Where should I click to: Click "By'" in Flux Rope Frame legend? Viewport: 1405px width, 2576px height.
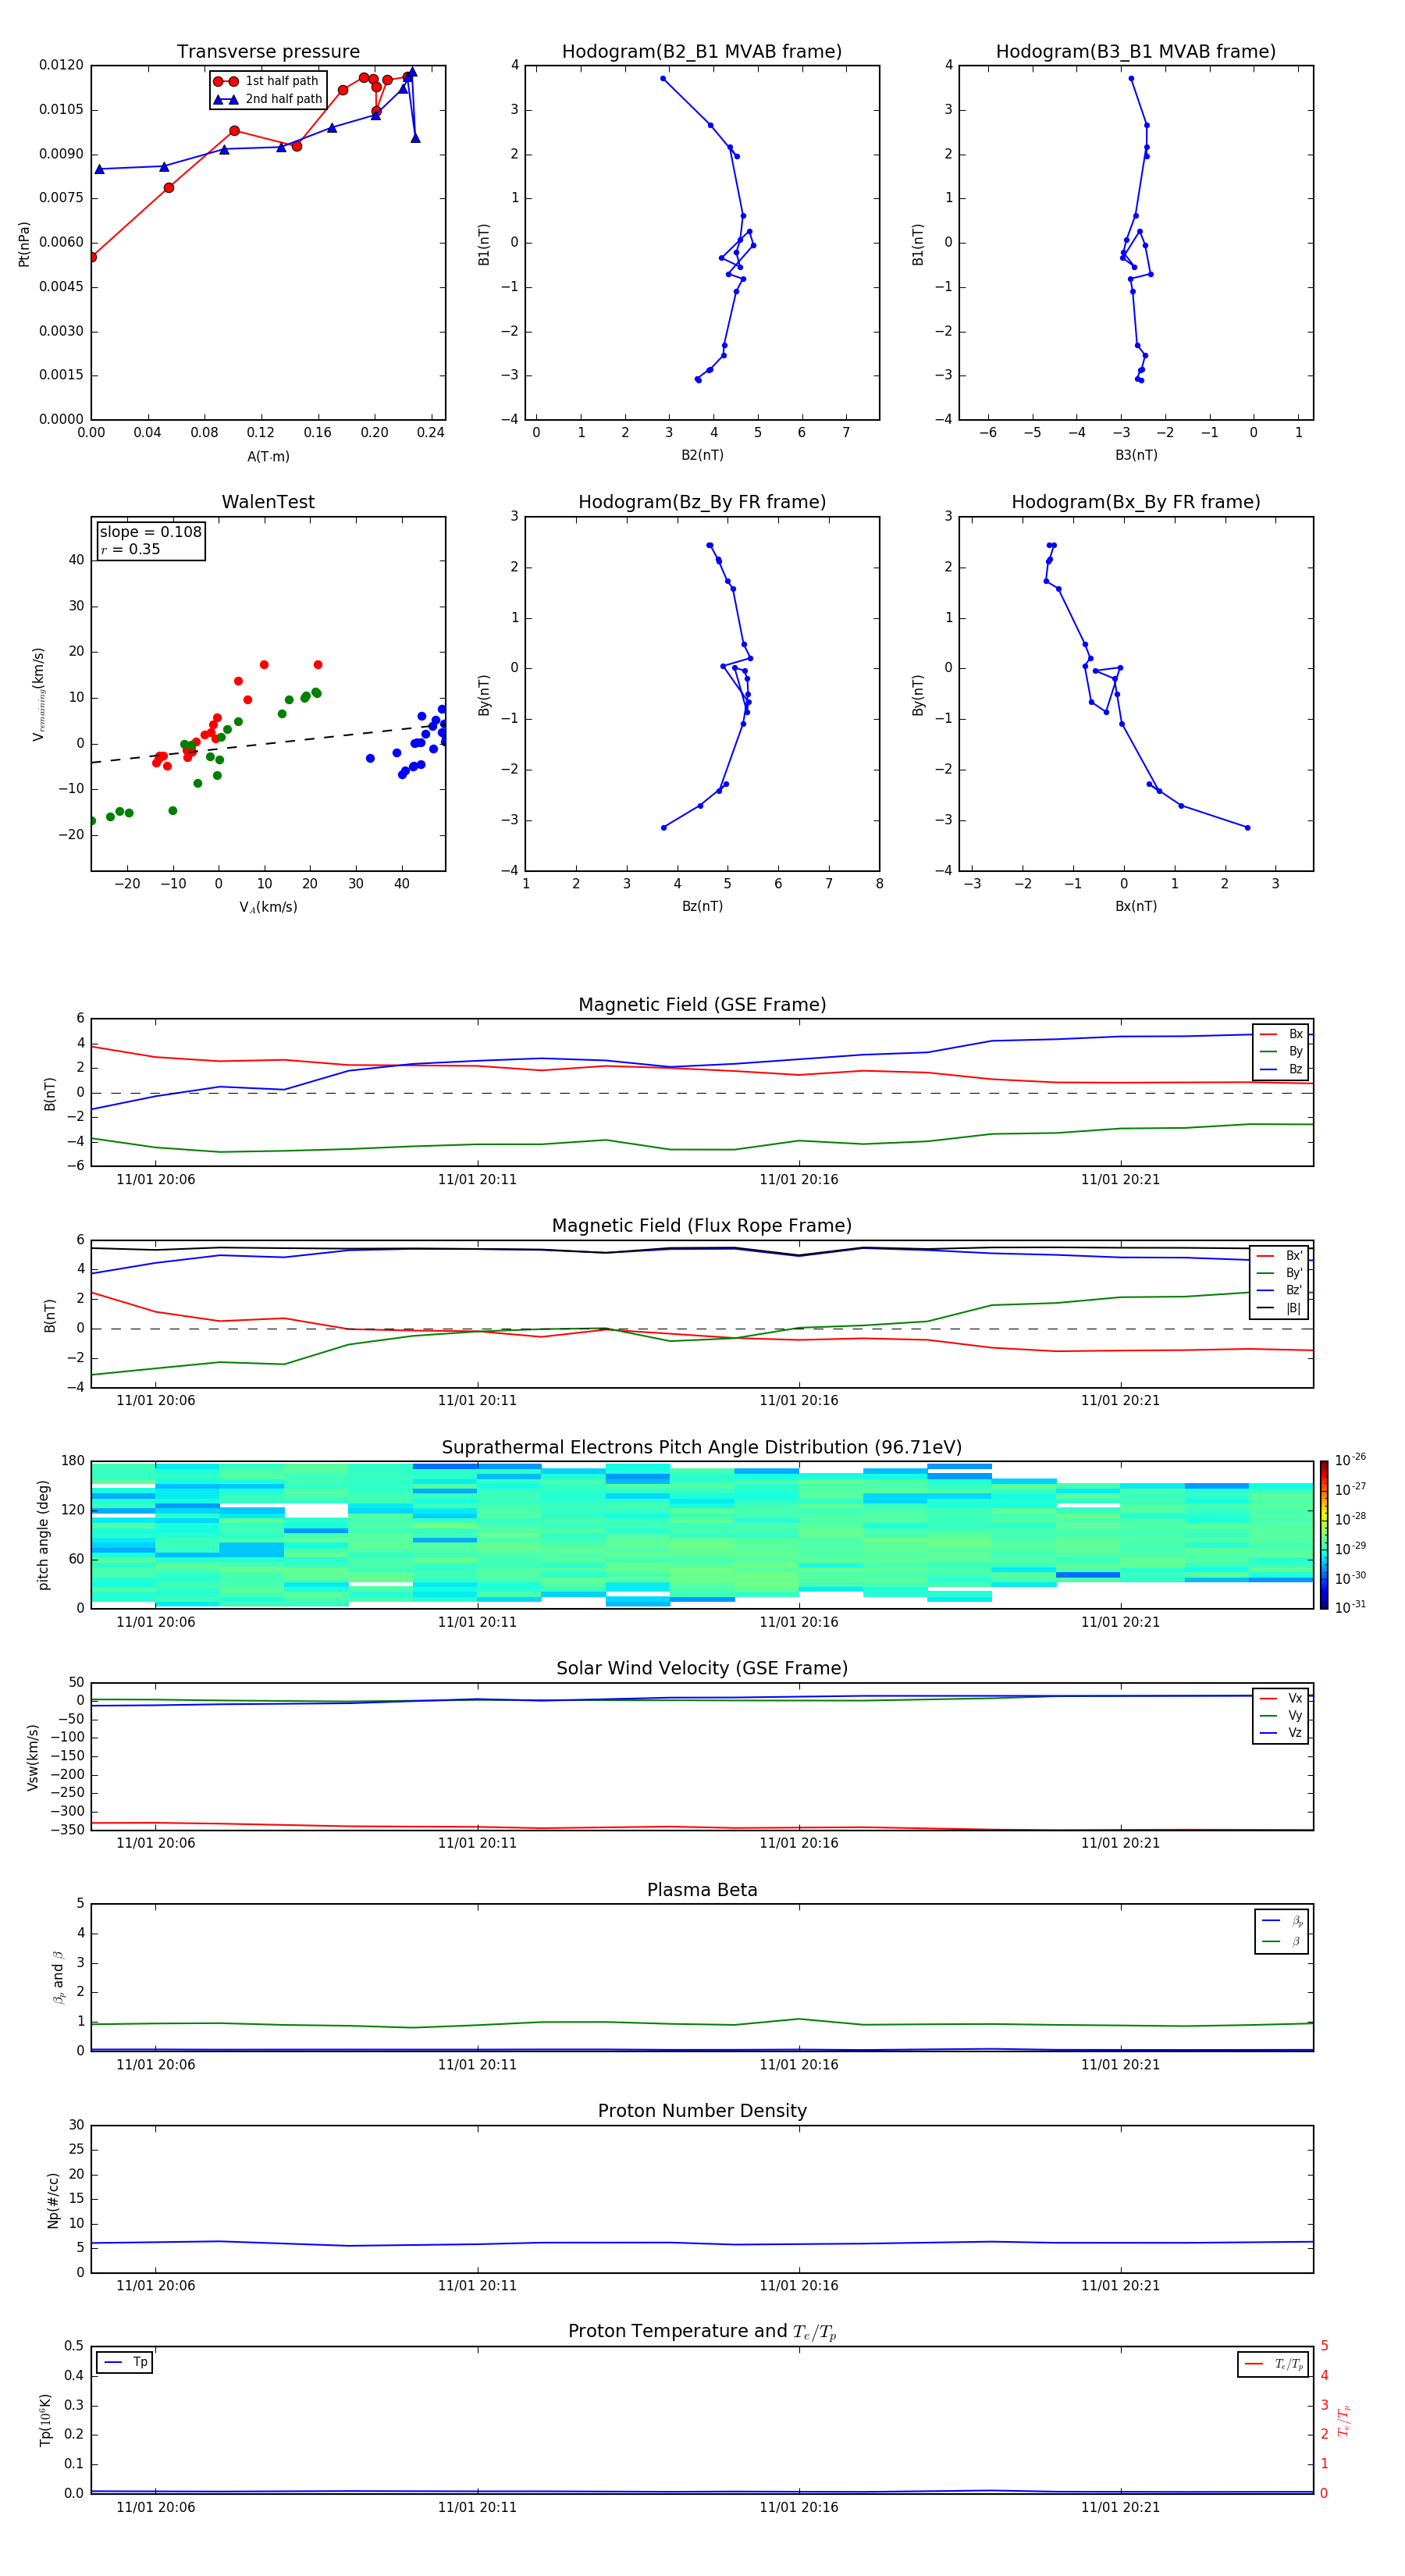1280,1273
